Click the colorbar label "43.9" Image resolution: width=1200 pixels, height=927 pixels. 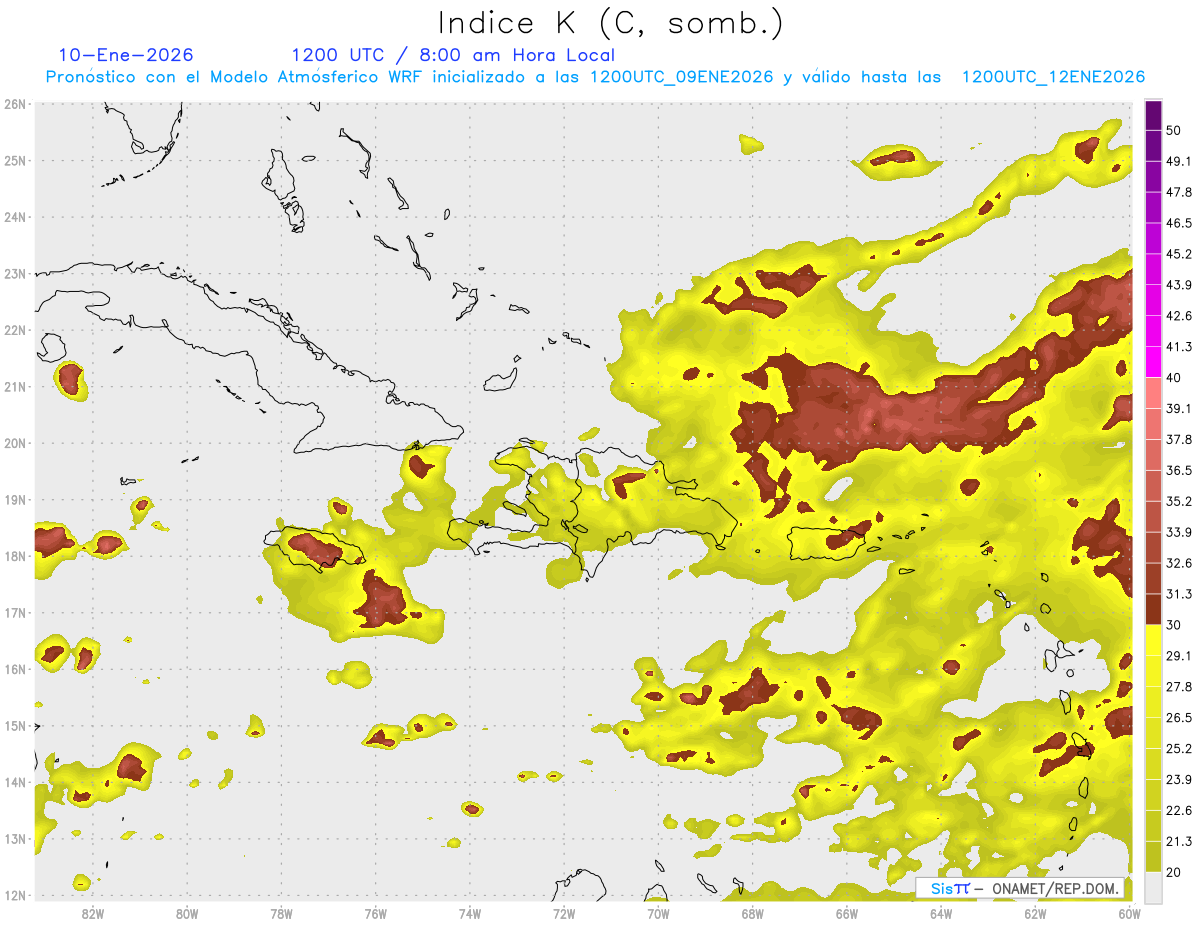(1178, 285)
